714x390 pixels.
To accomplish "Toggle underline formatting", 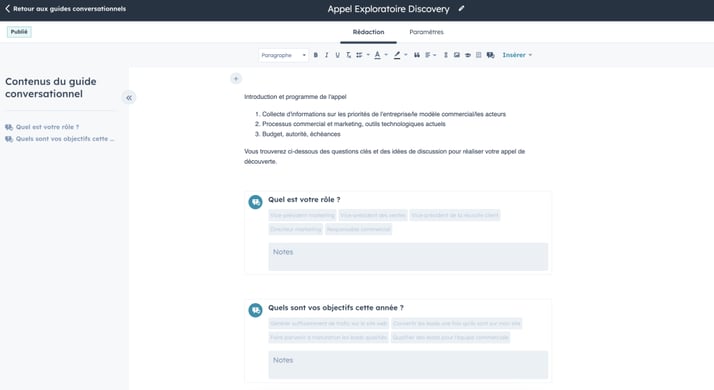I will coord(337,55).
